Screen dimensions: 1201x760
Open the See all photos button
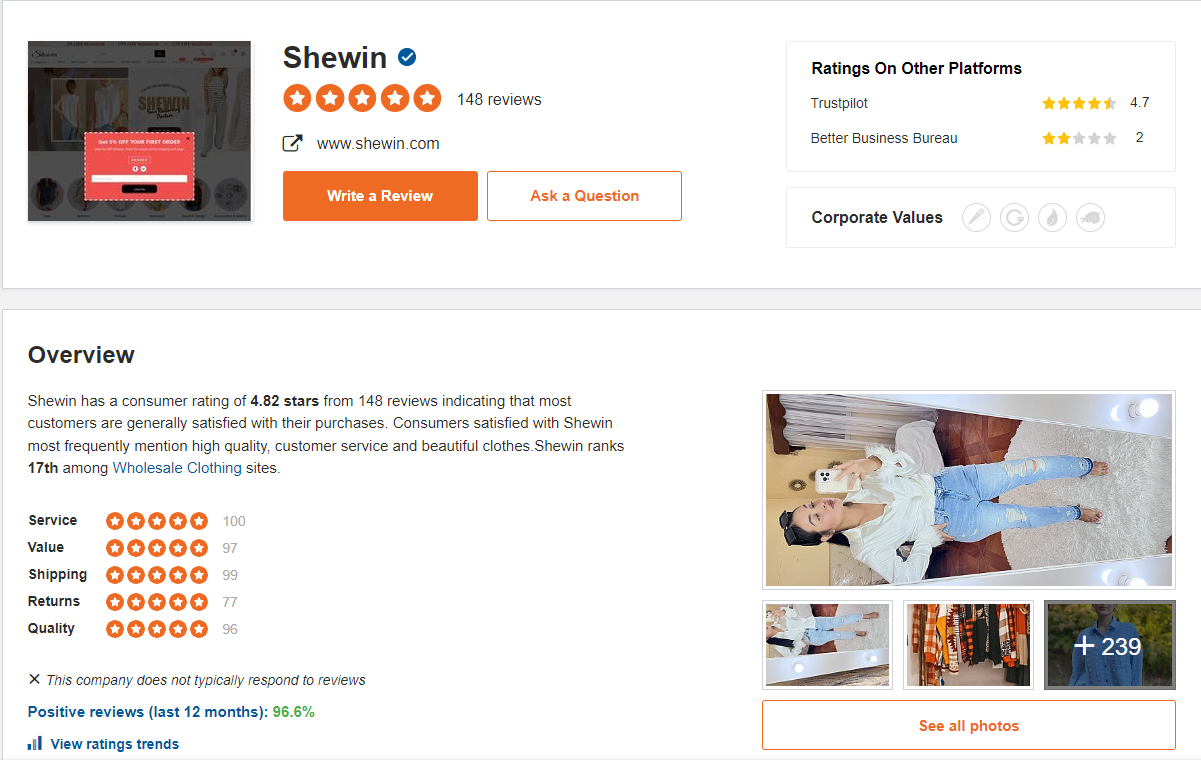968,725
